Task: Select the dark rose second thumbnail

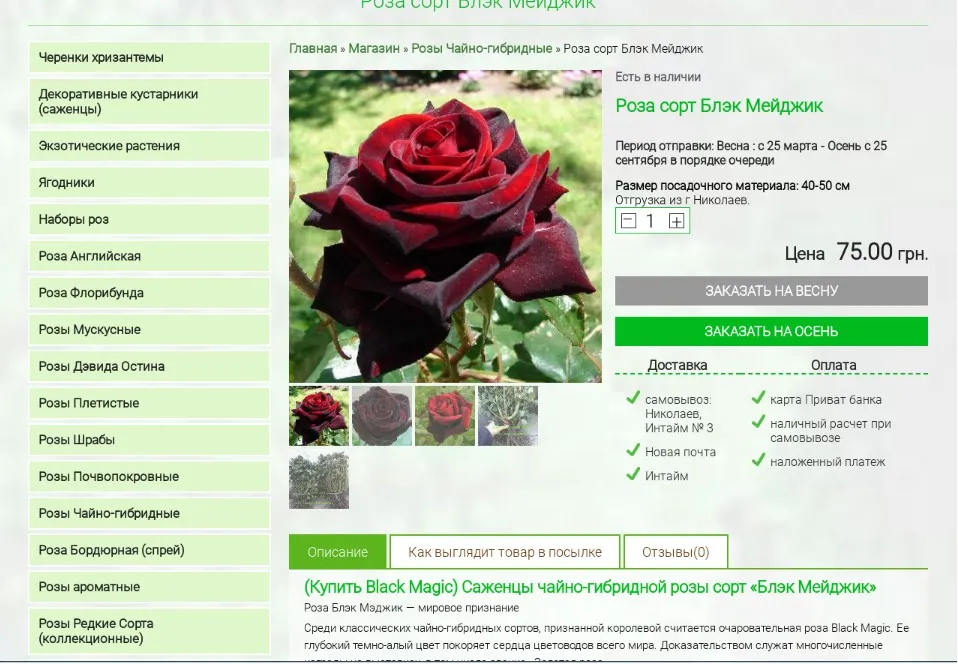Action: (x=382, y=415)
